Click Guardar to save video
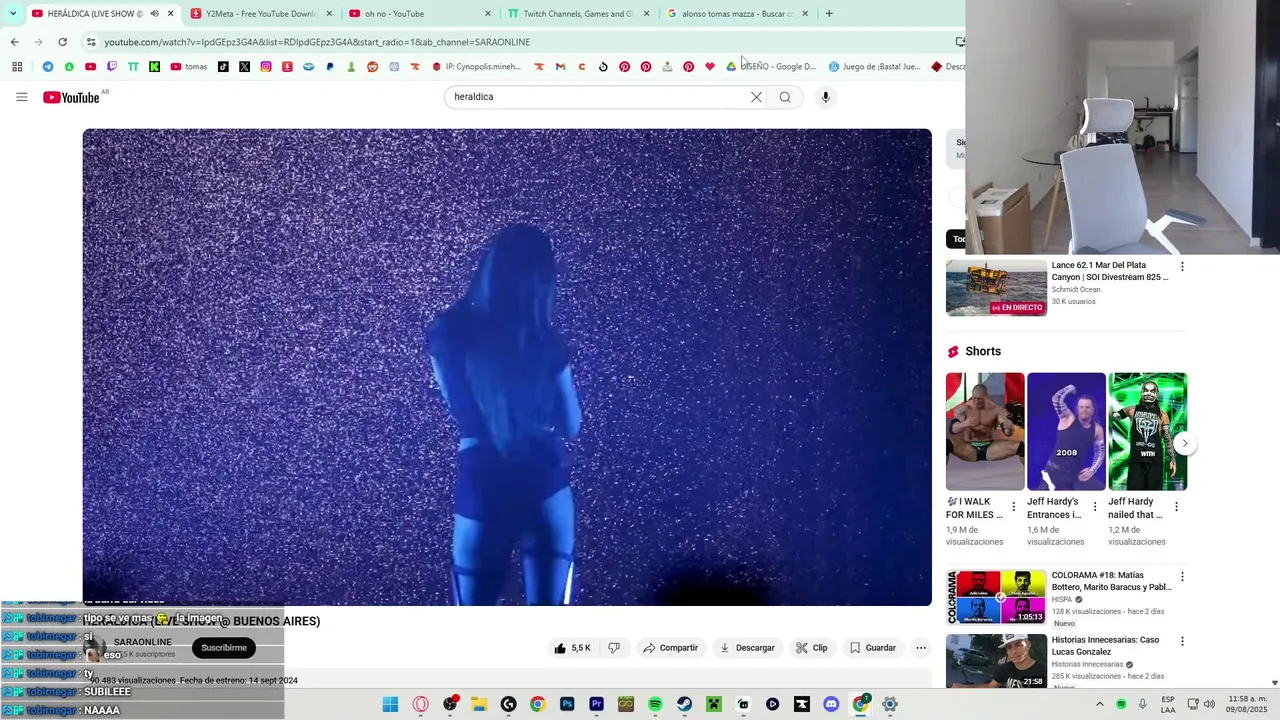1280x720 pixels. [873, 648]
